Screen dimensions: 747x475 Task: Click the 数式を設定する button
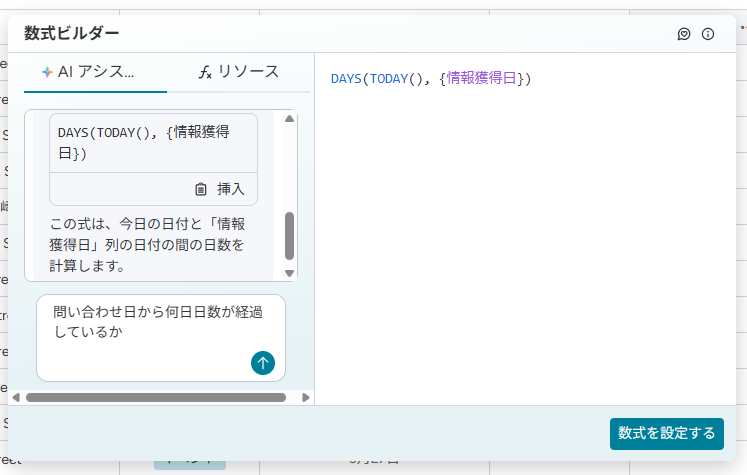point(666,433)
